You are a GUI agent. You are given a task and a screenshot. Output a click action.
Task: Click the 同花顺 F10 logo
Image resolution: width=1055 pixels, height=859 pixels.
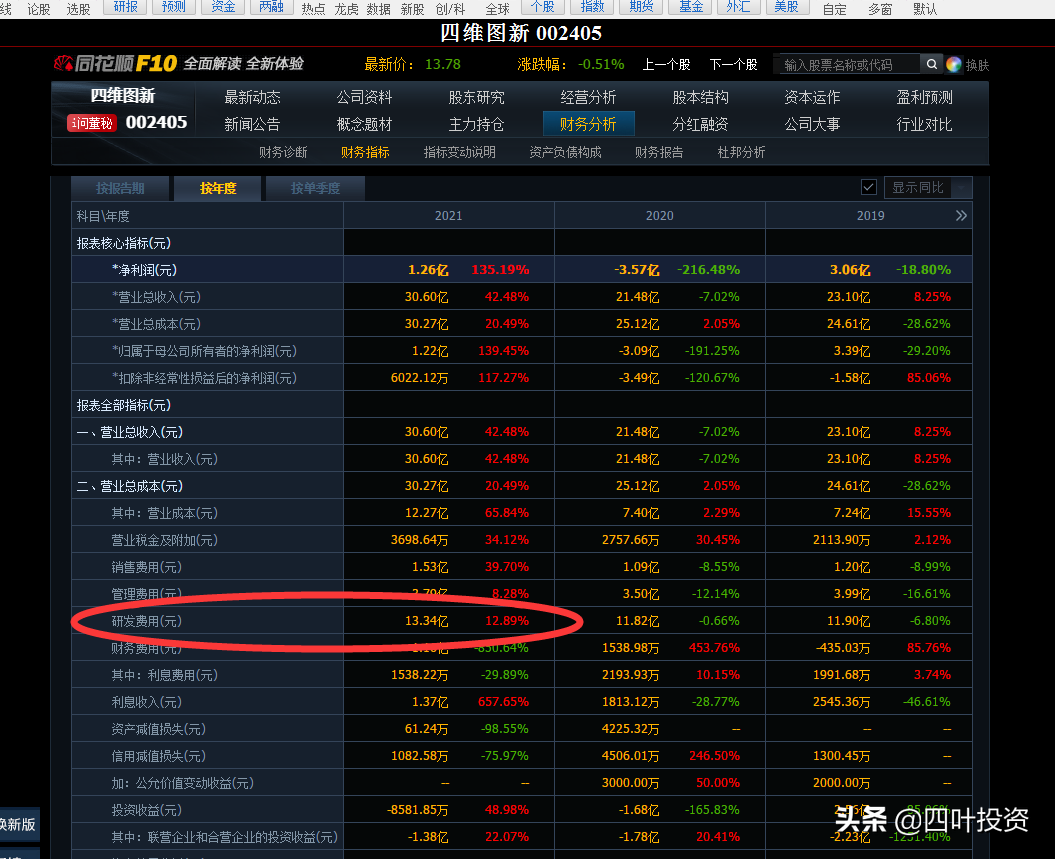coord(116,64)
